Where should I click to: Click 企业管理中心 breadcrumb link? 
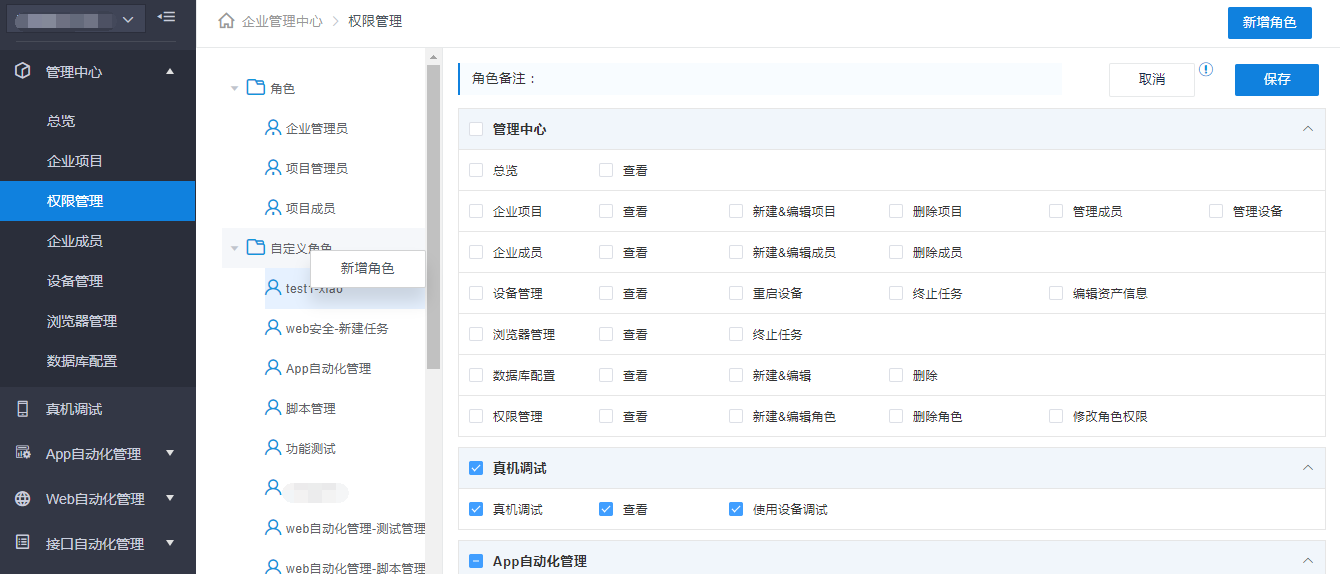click(x=282, y=21)
